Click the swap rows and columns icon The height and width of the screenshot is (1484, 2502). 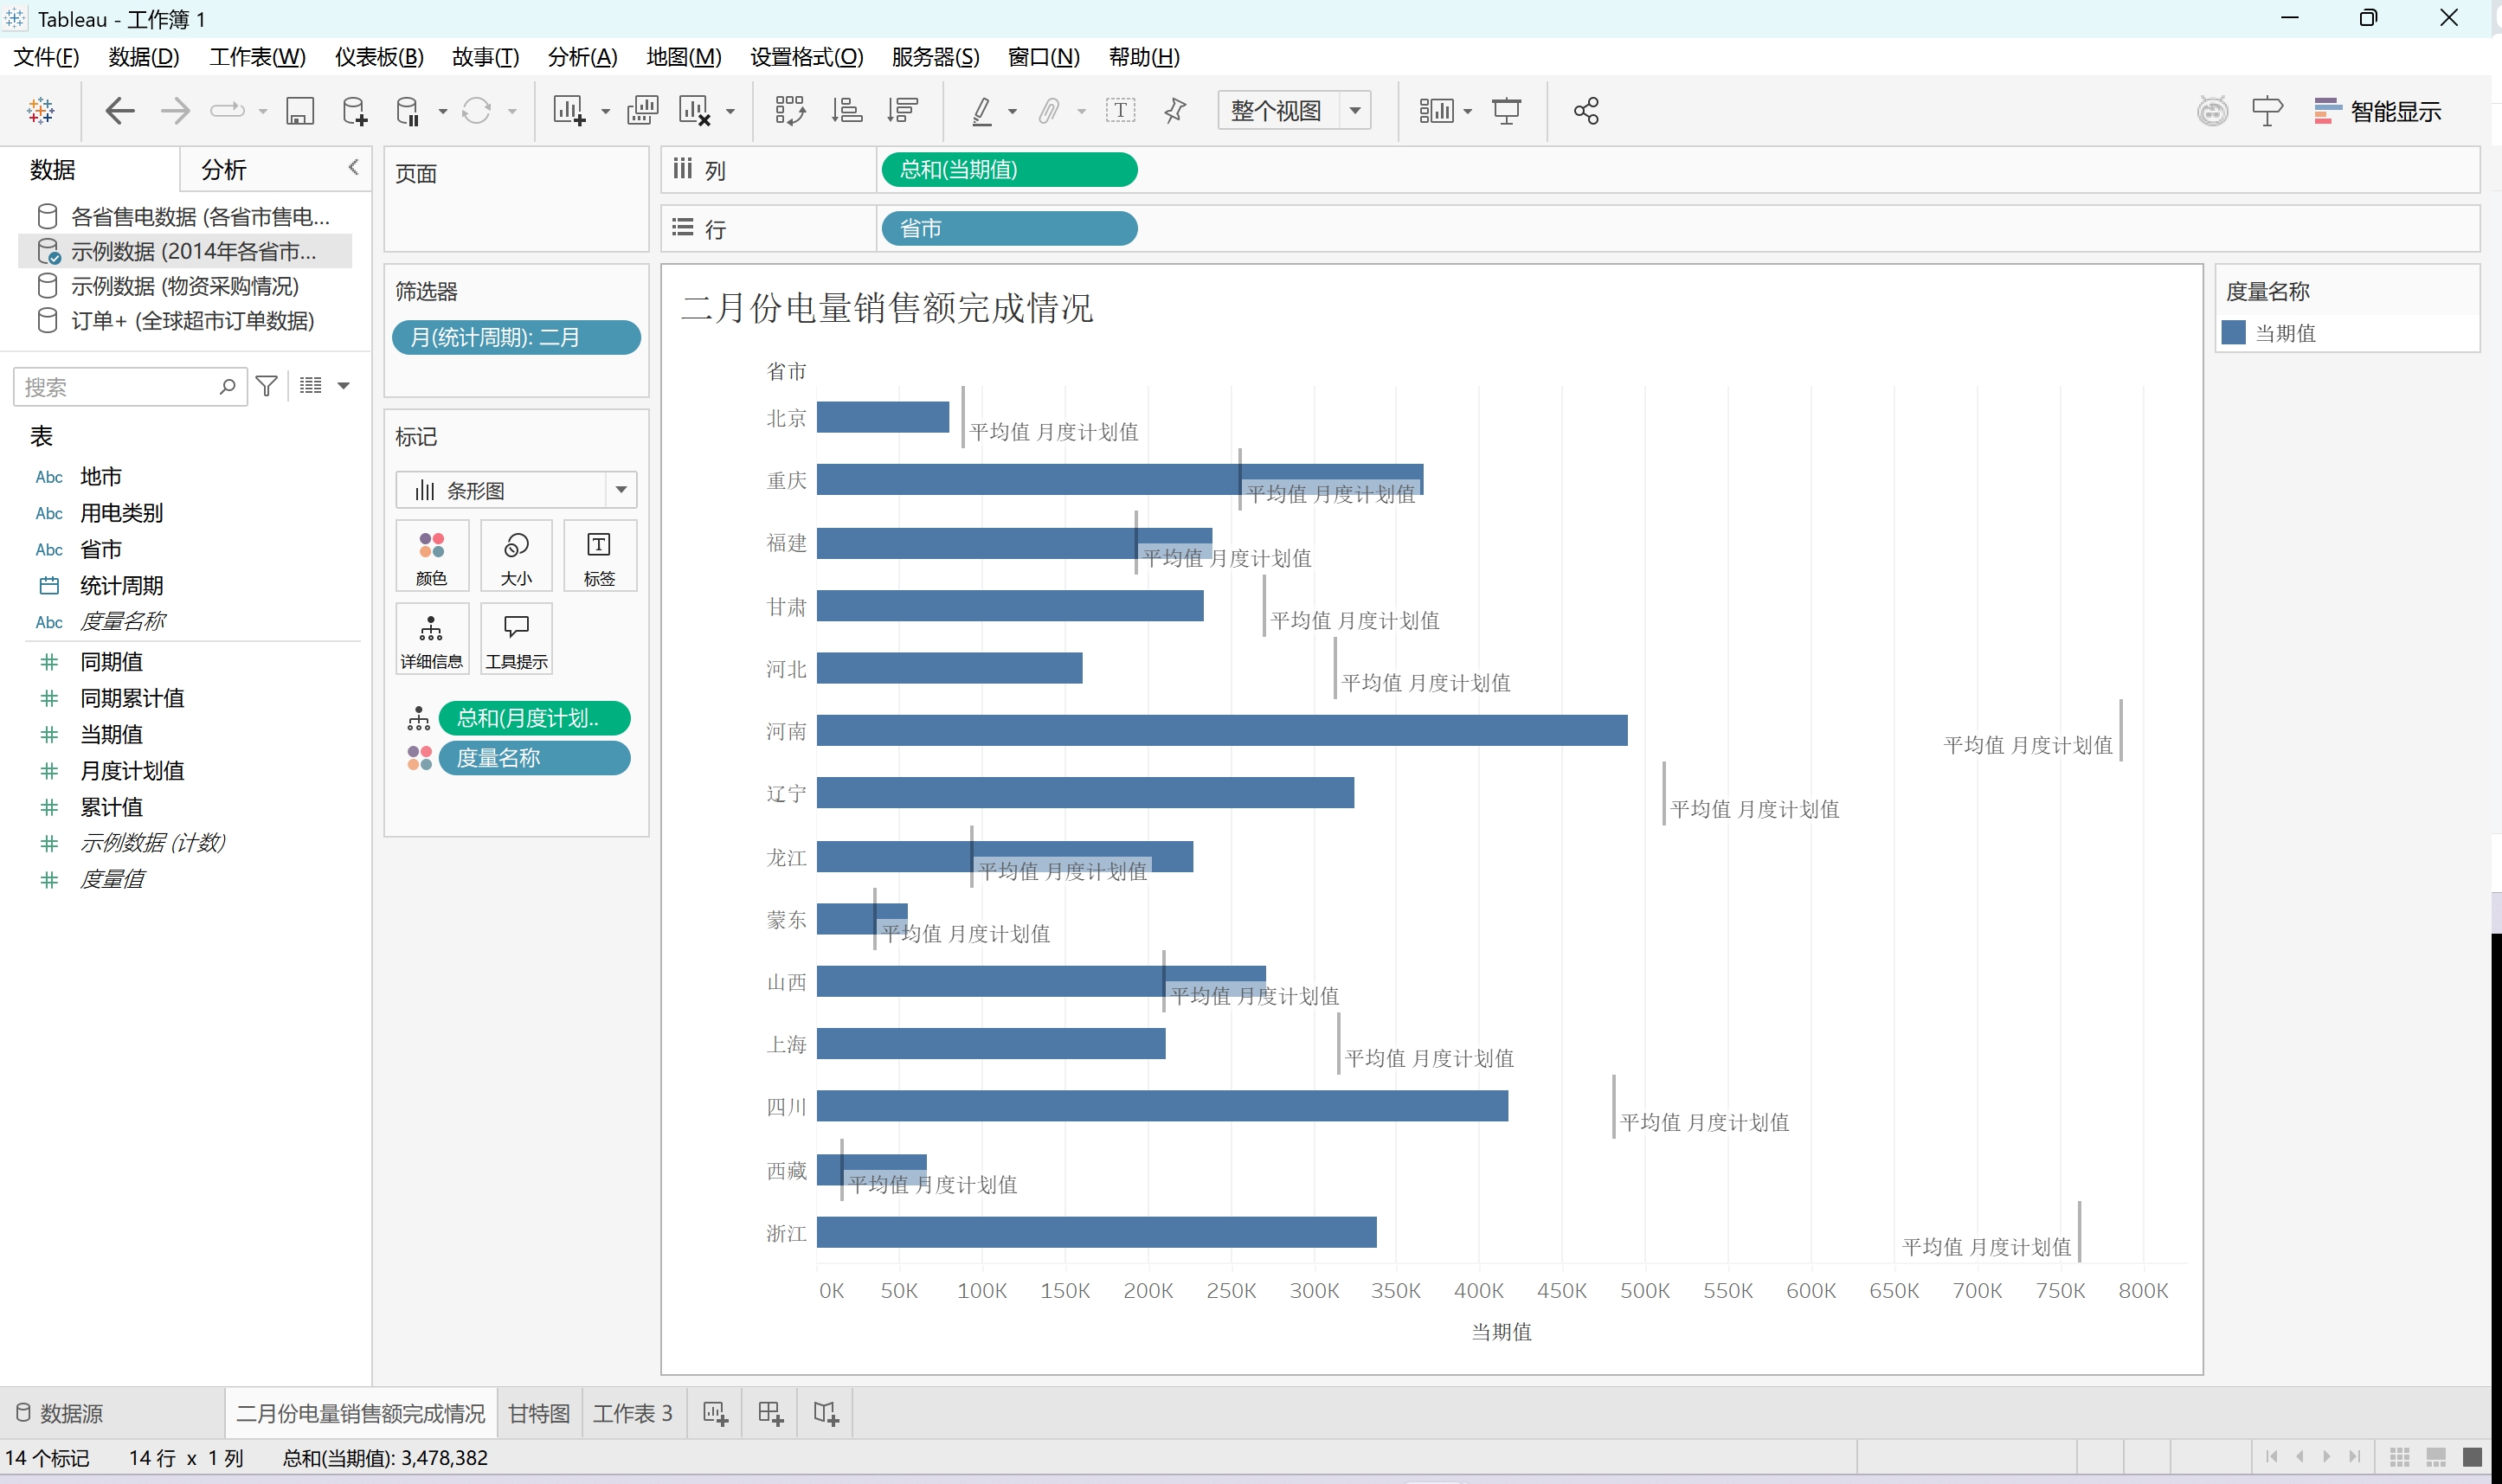[x=789, y=110]
